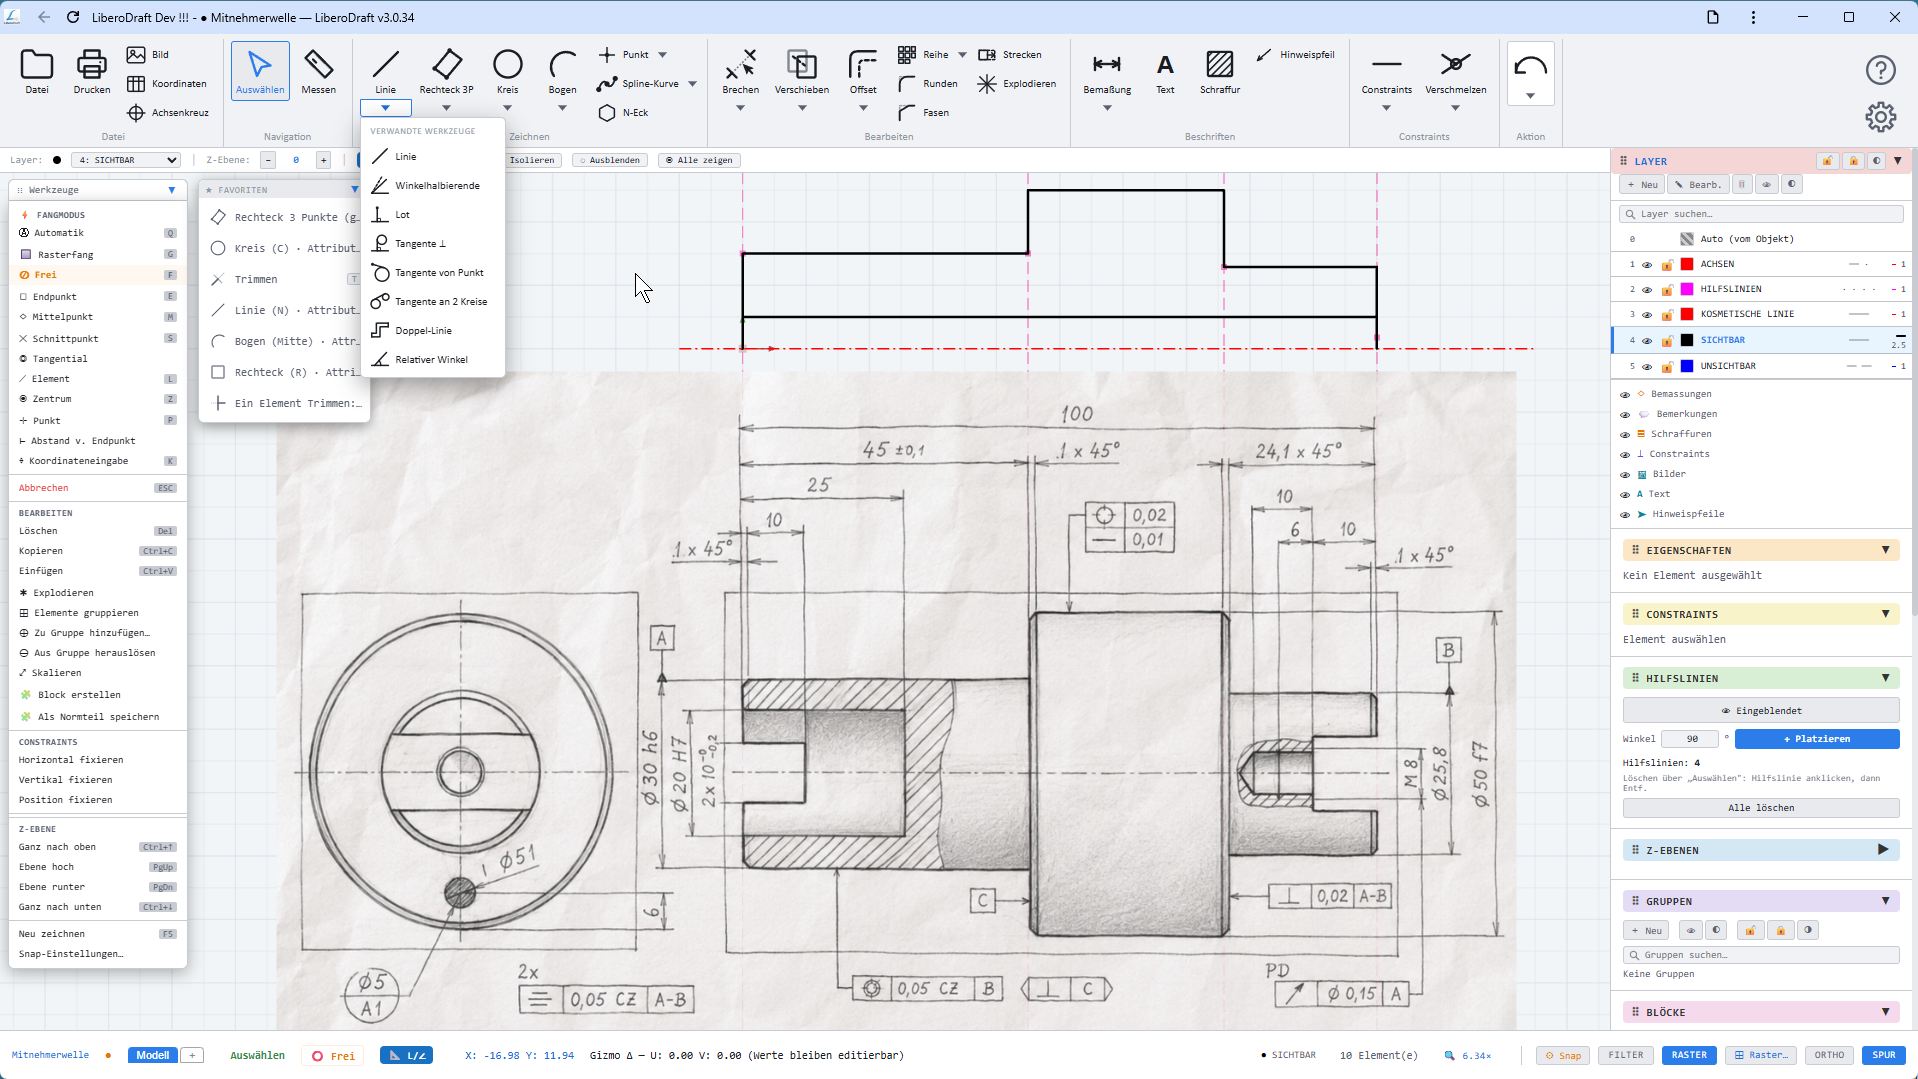Toggle the ORTHO mode in status bar
This screenshot has width=1918, height=1079.
coord(1829,1055)
